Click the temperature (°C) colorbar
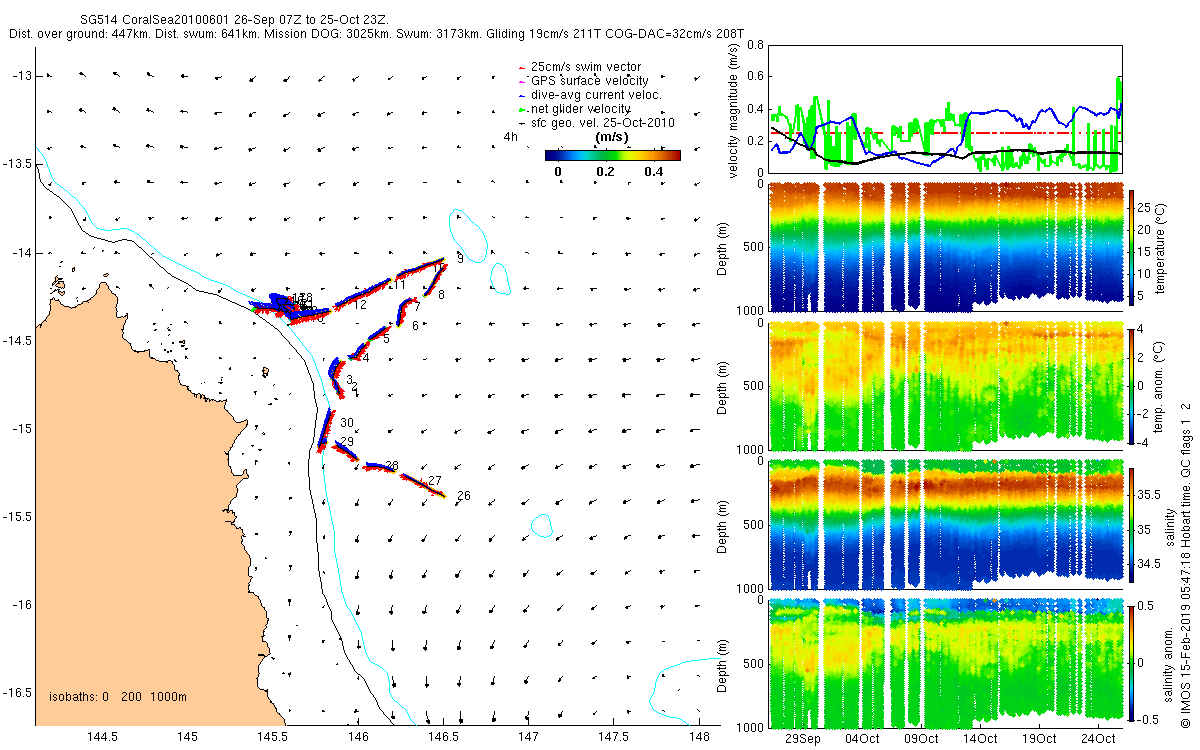 click(x=1131, y=247)
